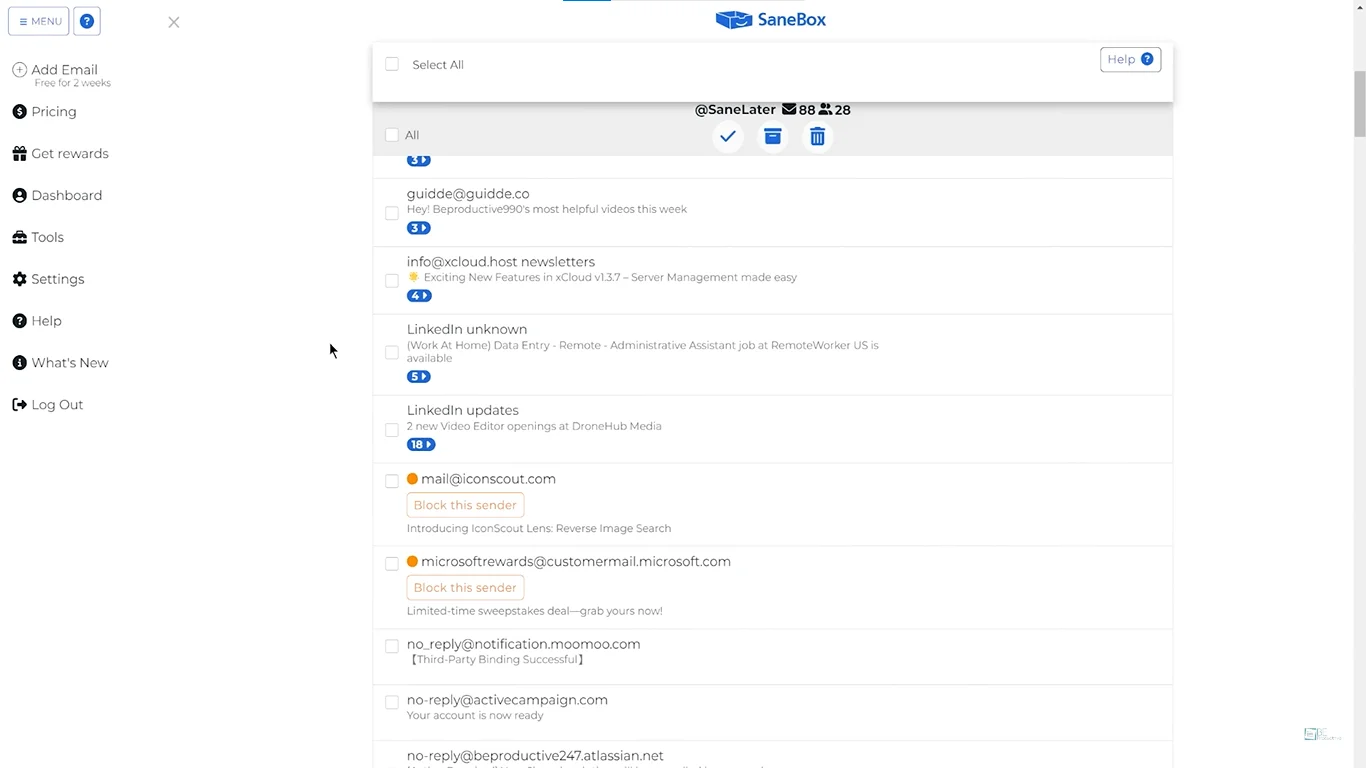Expand the 5 LinkedIn unknown messages

click(x=418, y=377)
